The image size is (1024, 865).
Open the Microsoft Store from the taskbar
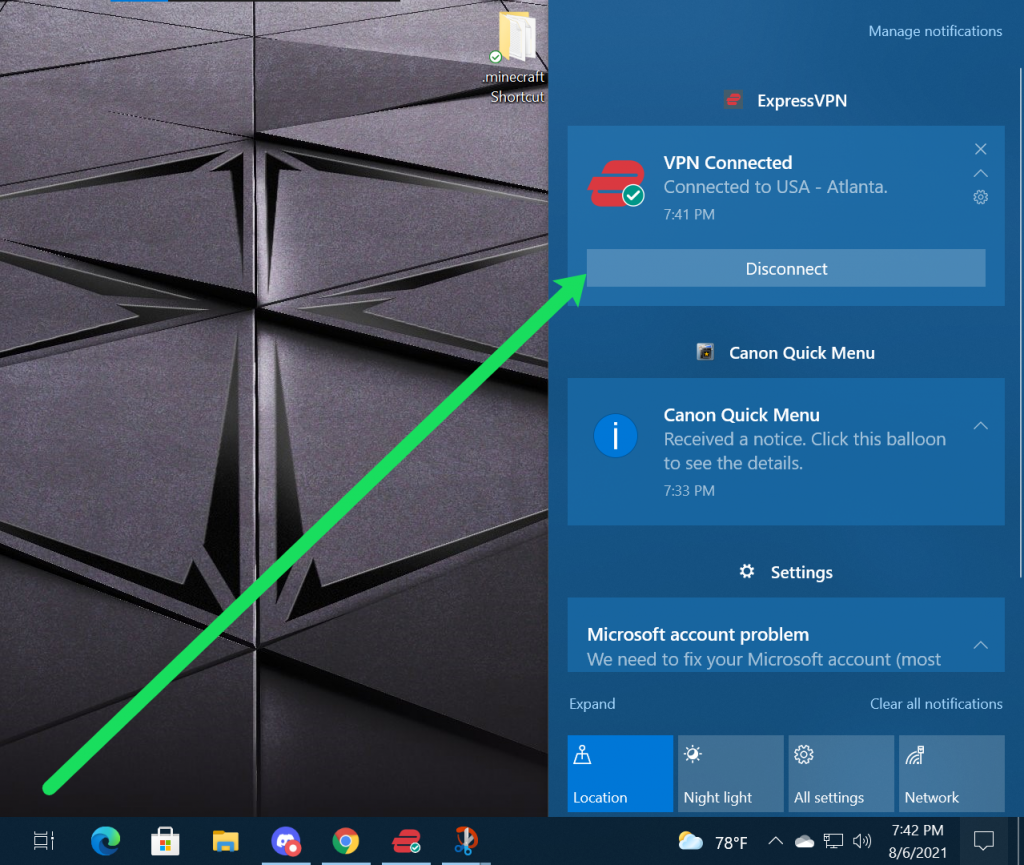click(165, 841)
